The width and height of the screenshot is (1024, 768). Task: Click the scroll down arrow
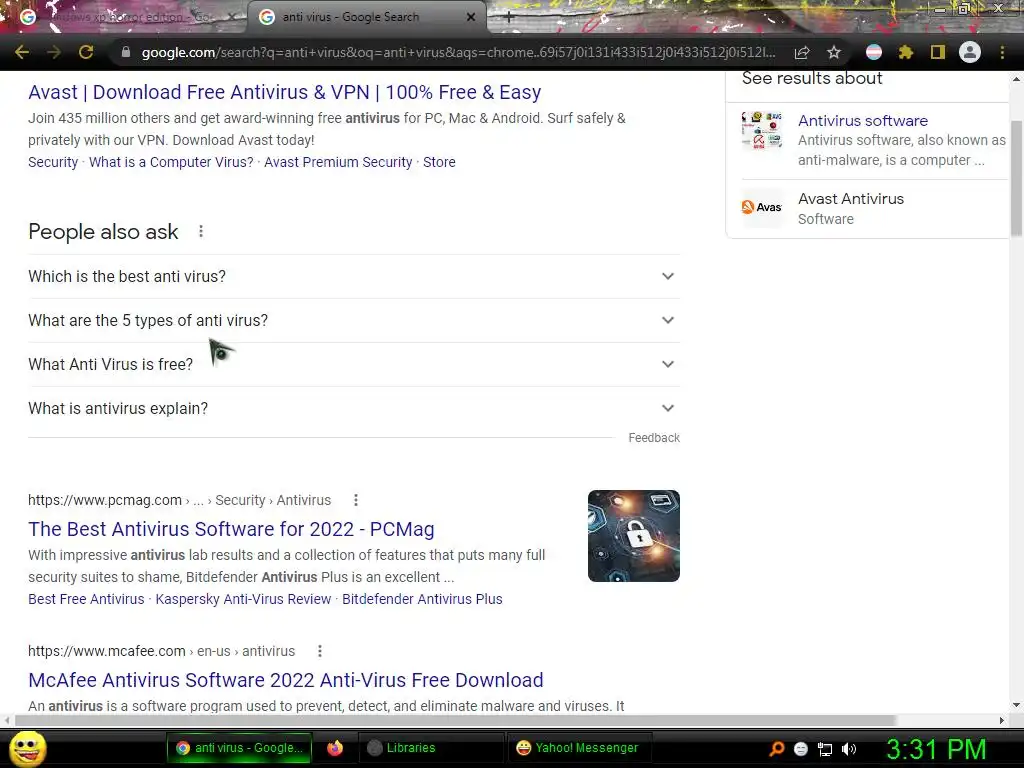[x=1016, y=705]
